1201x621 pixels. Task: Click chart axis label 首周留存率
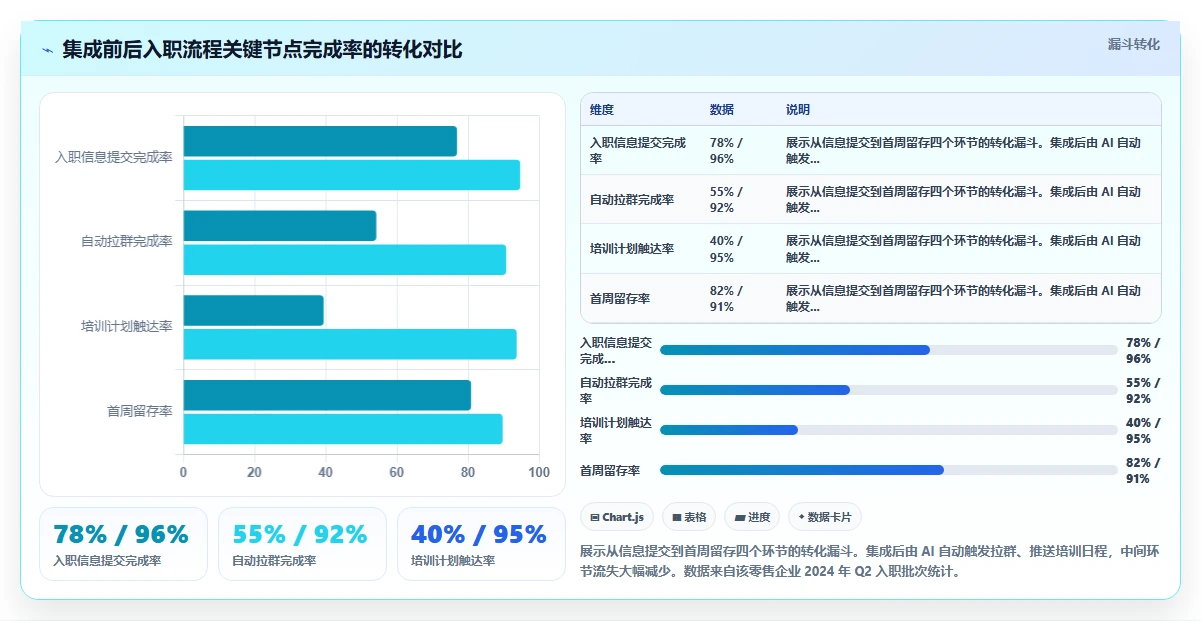(140, 411)
